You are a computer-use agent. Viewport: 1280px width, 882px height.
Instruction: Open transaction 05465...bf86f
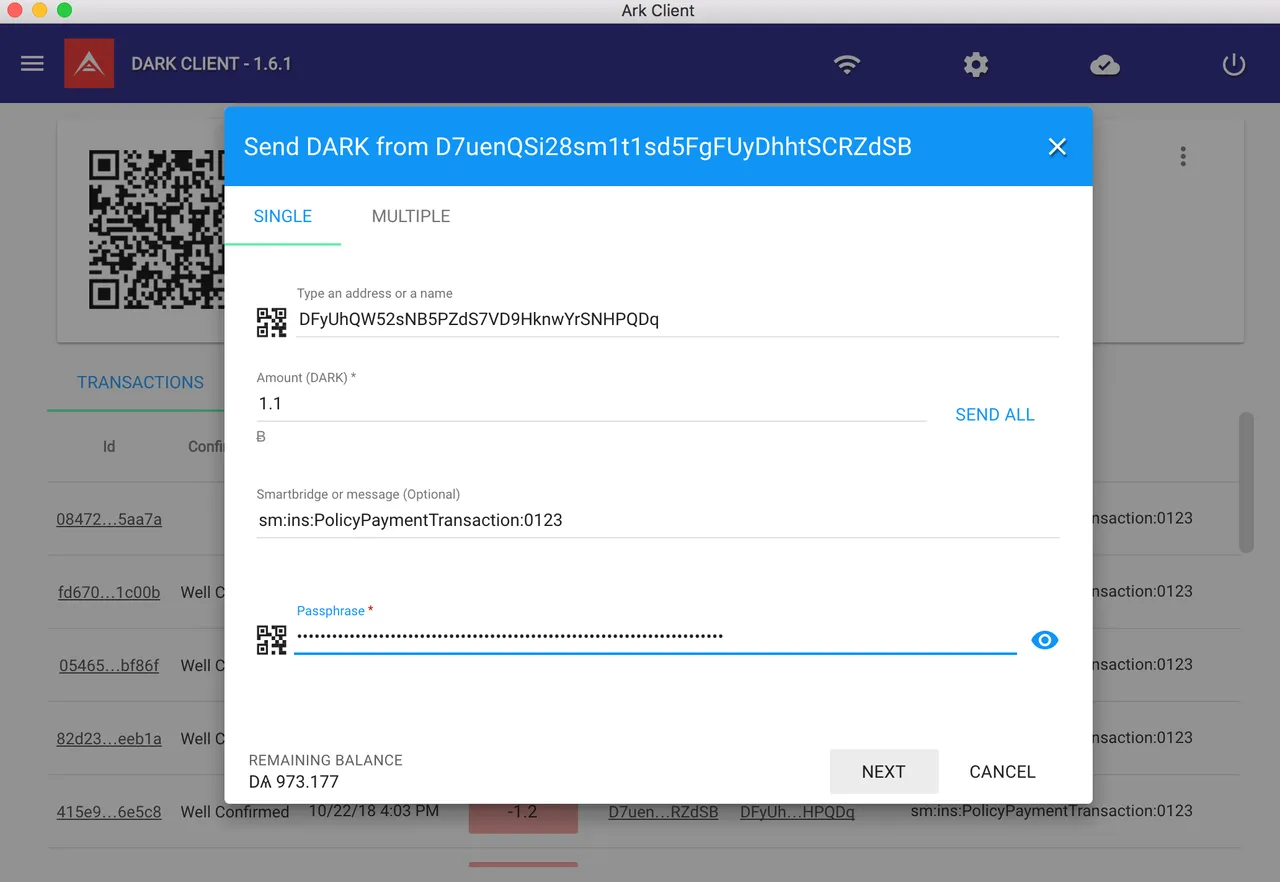pyautogui.click(x=109, y=666)
